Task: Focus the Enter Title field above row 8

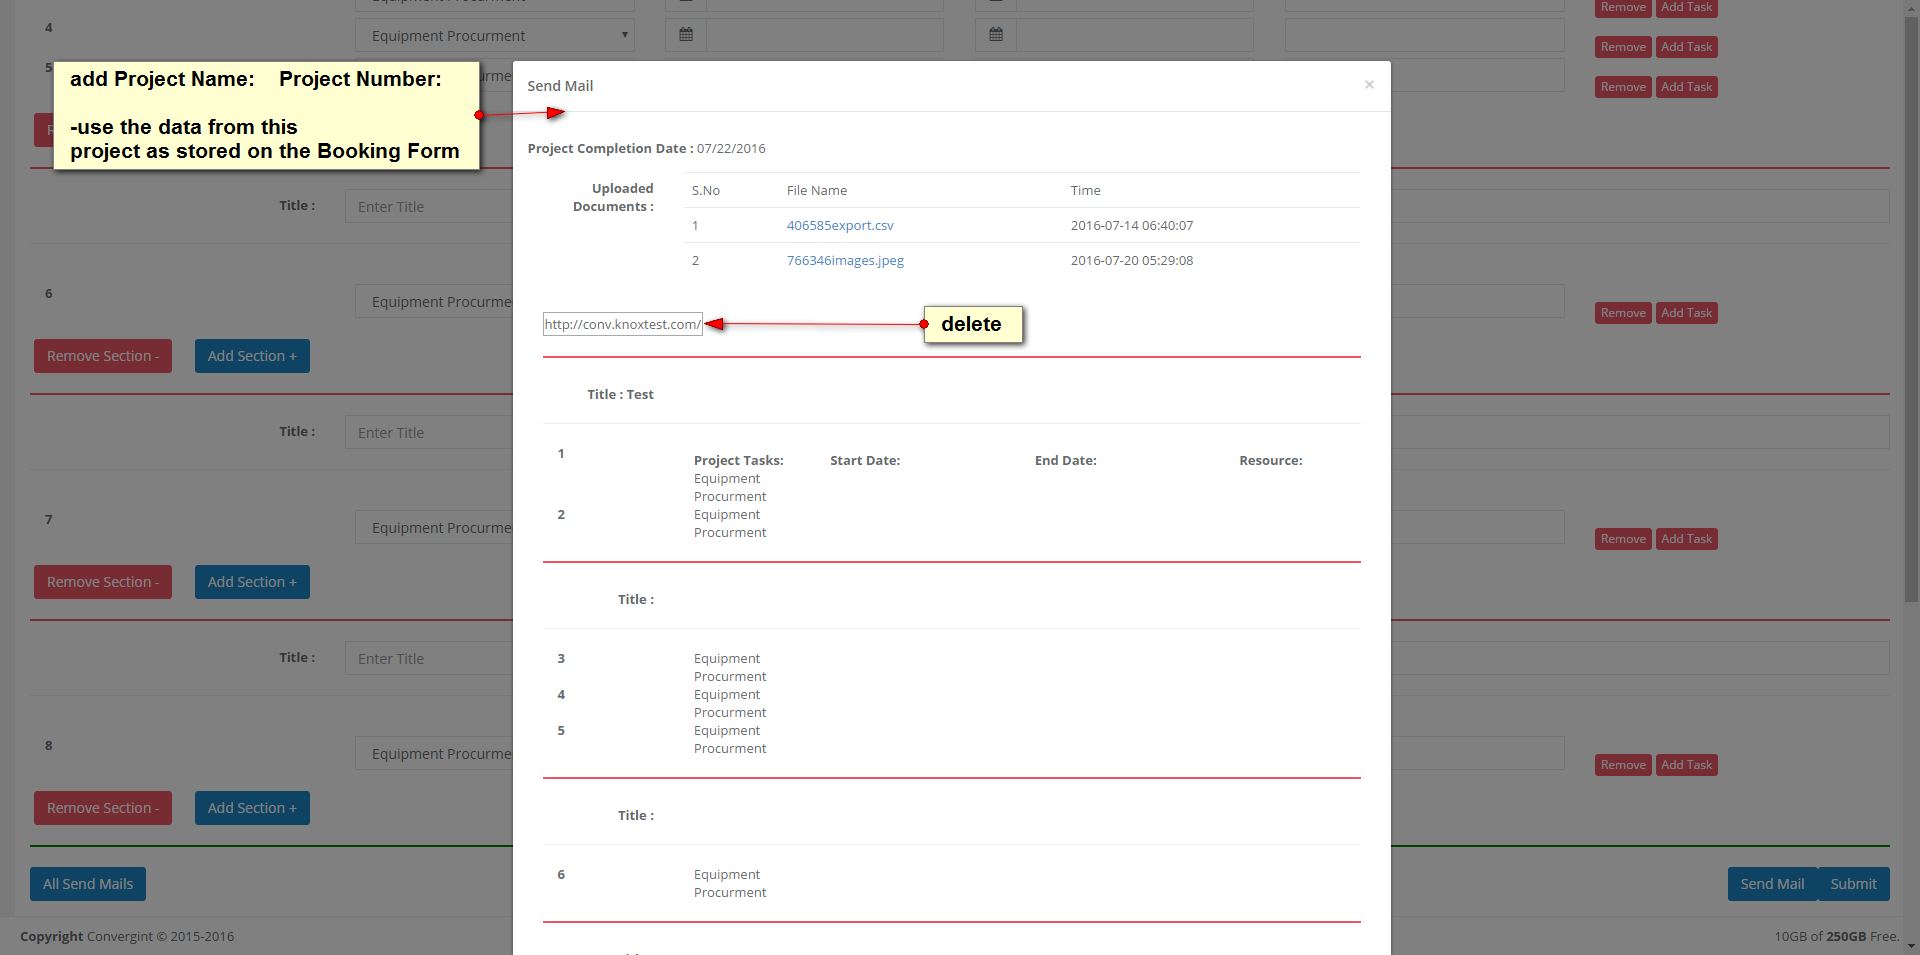Action: click(x=429, y=659)
